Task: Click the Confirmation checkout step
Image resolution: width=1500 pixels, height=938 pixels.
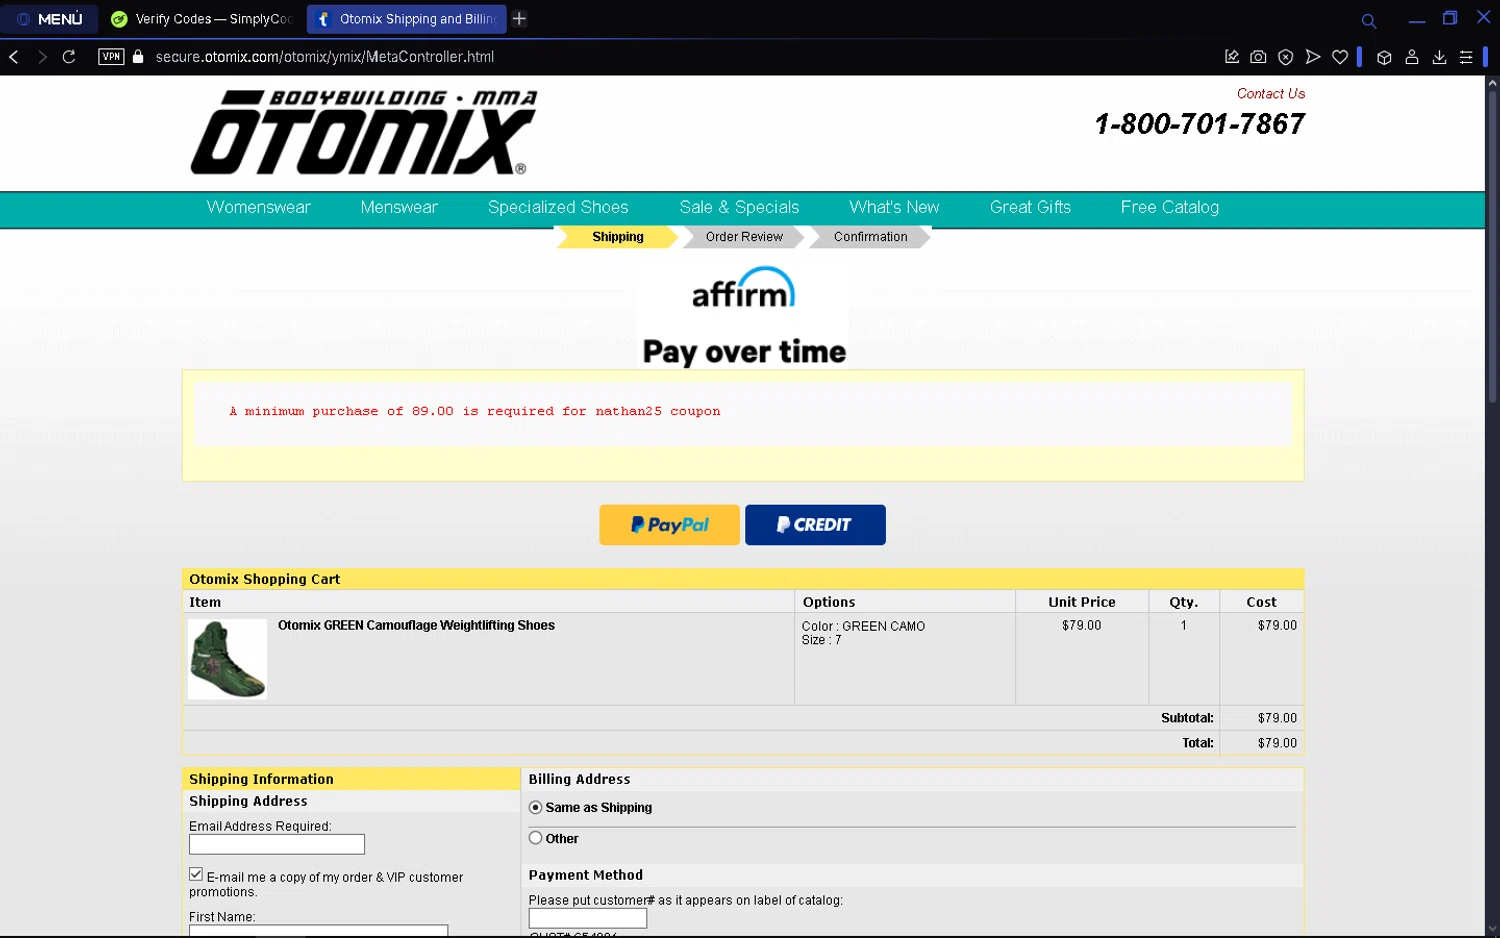Action: 870,237
